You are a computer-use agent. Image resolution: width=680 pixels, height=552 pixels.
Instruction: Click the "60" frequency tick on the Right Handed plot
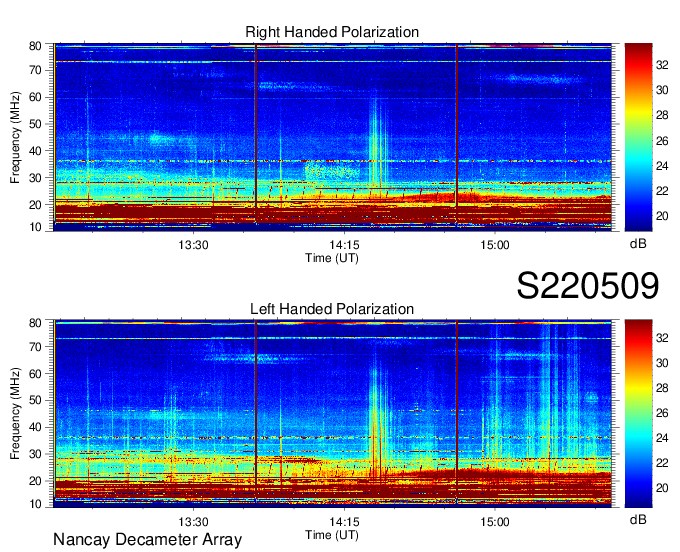[36, 97]
